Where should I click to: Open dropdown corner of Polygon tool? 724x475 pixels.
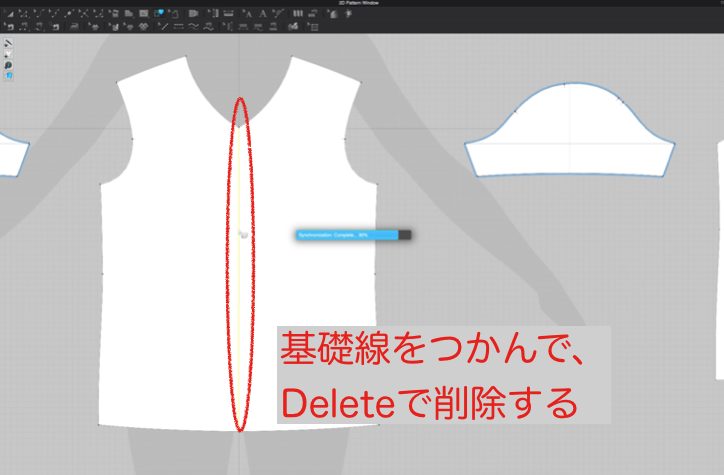[x=135, y=18]
